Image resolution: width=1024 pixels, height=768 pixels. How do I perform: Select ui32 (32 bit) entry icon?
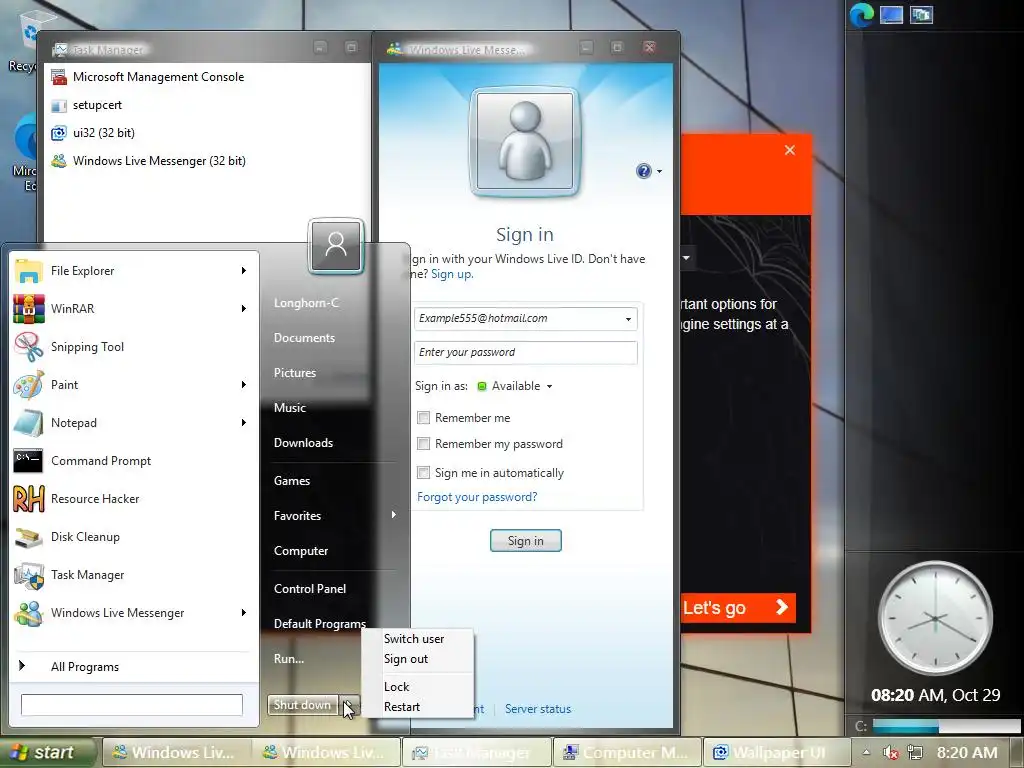(x=59, y=133)
